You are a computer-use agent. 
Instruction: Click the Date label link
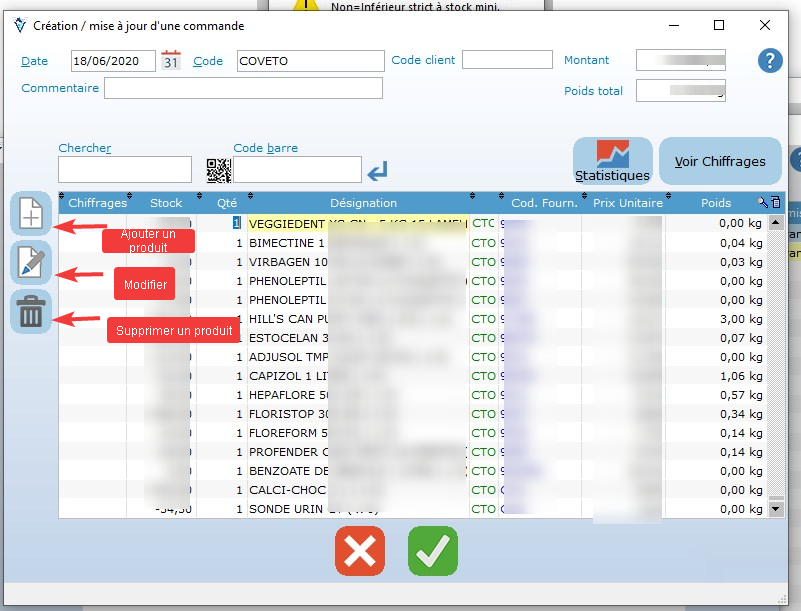(34, 61)
